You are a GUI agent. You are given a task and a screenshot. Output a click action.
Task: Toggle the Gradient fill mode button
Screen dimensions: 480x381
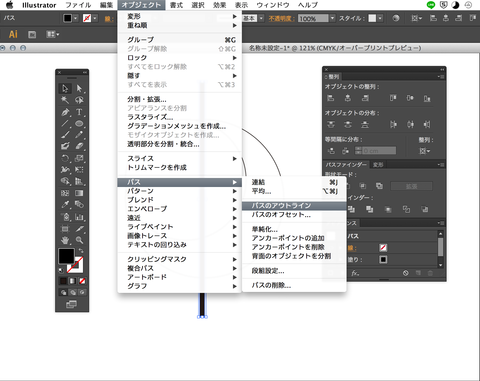[72, 281]
